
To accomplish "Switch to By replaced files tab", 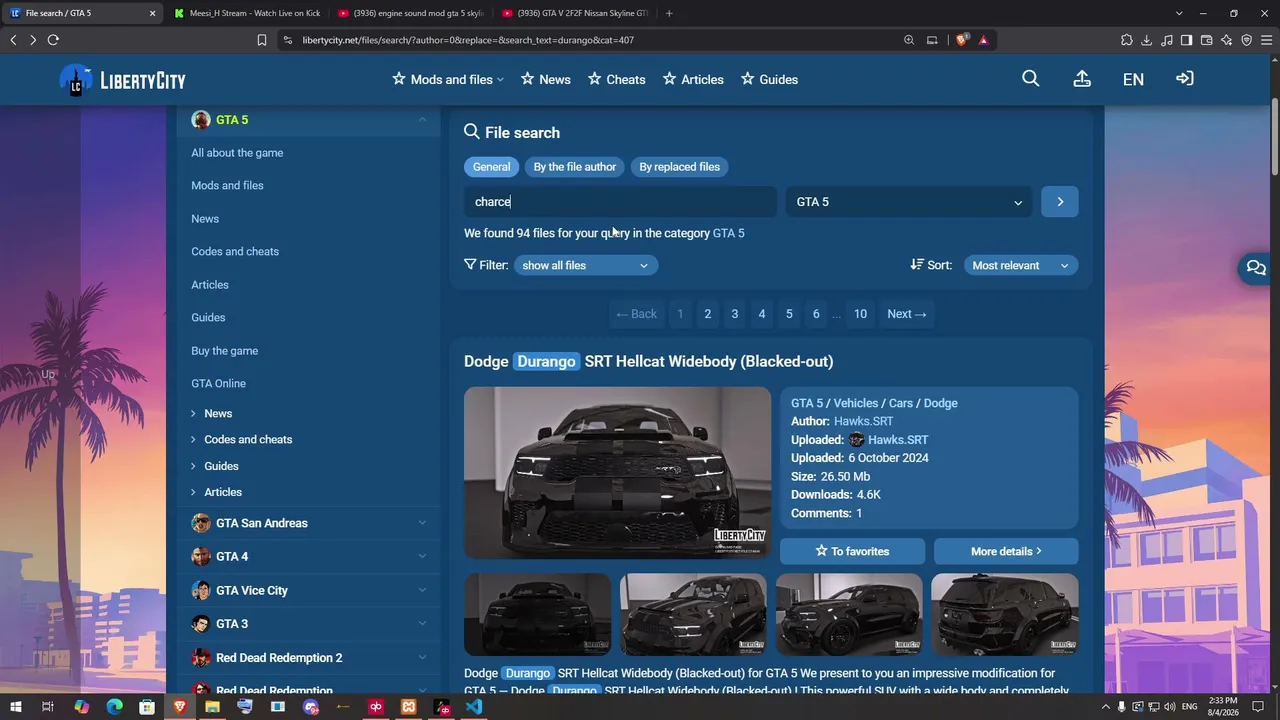I will point(680,167).
